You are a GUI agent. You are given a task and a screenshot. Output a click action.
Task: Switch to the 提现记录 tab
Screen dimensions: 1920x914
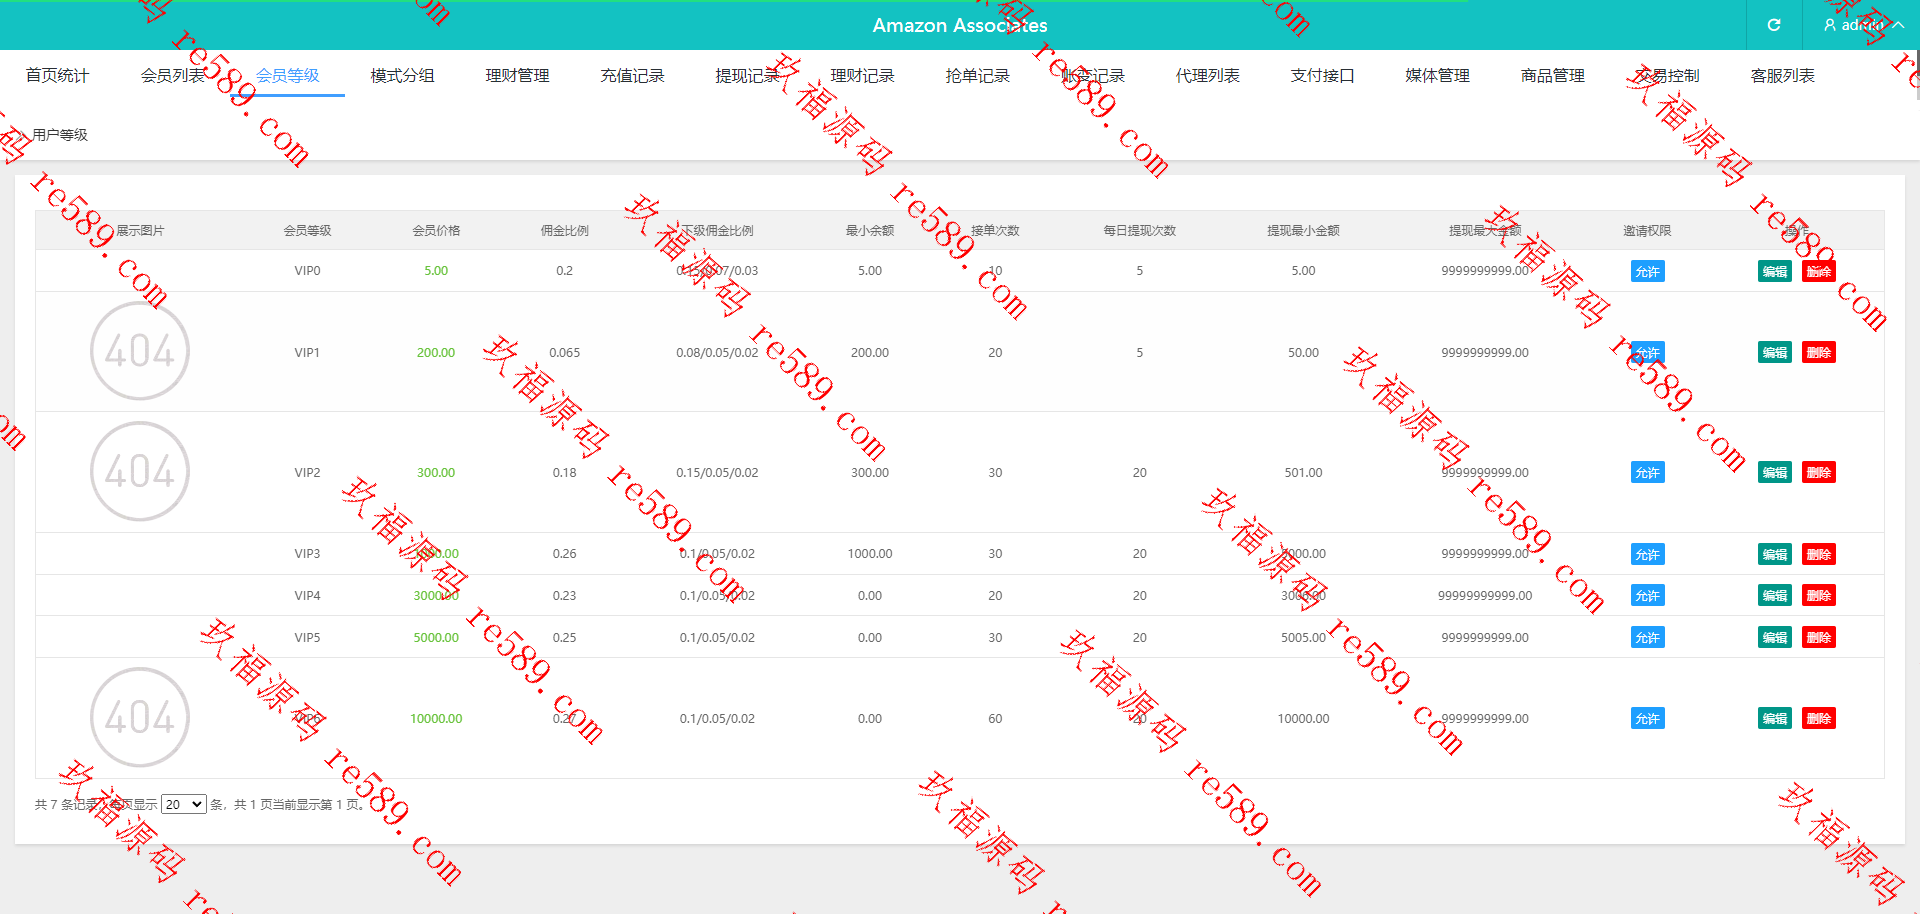click(747, 75)
